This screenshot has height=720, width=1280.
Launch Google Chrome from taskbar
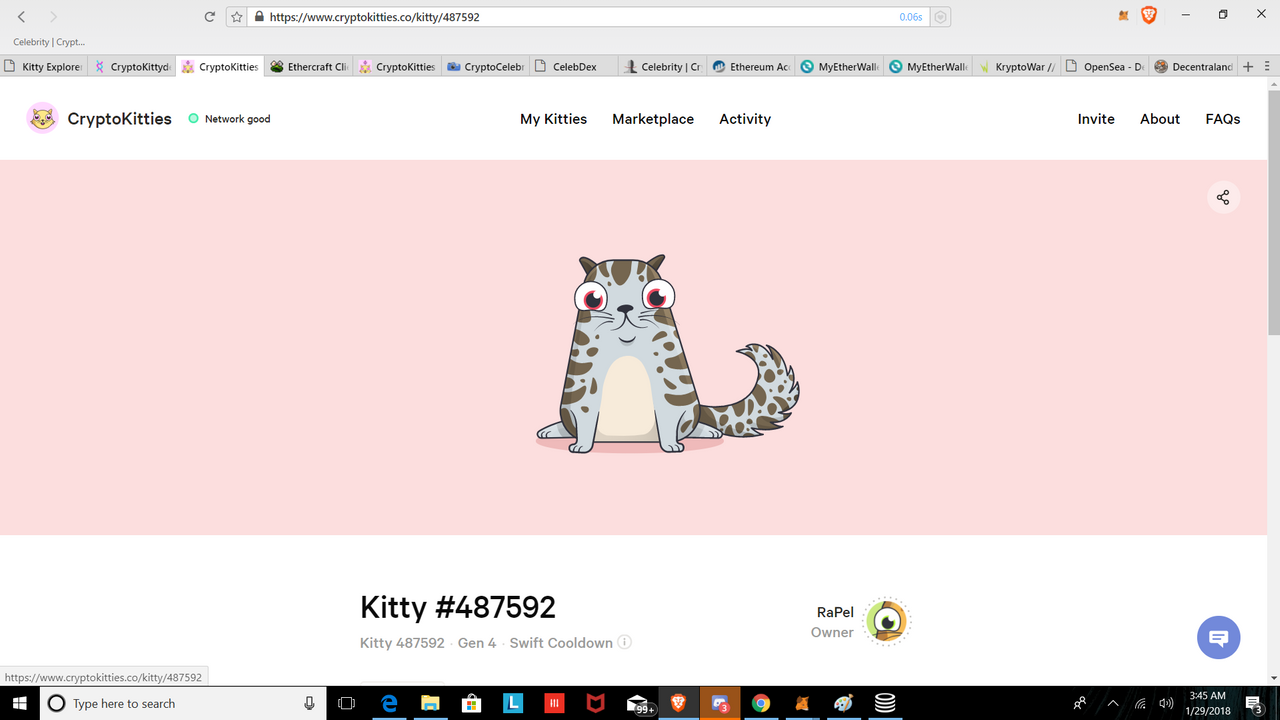pos(761,703)
